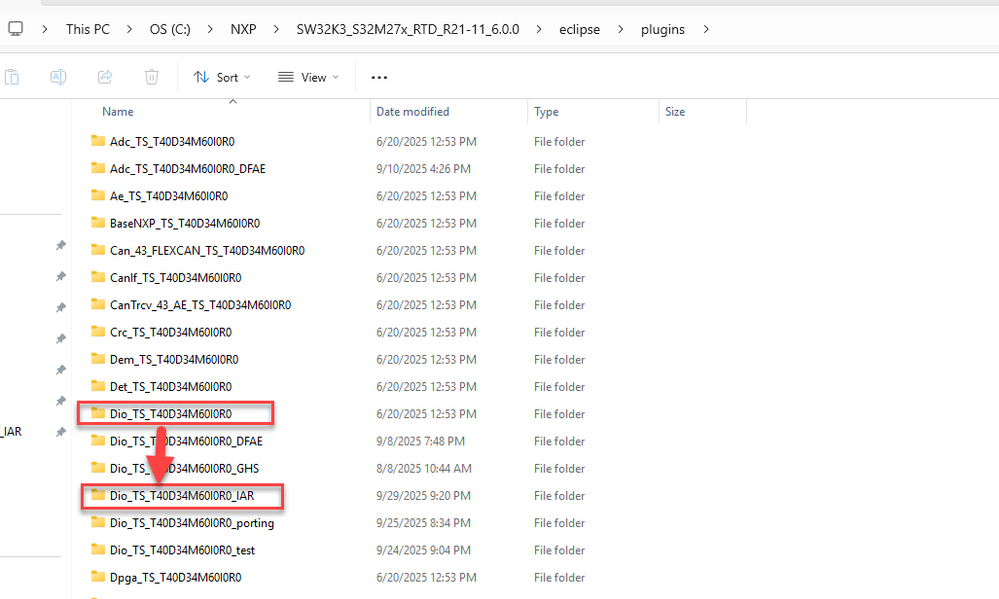Image resolution: width=999 pixels, height=599 pixels.
Task: Click date 9/24/2025 9:04 PM cell
Action: click(423, 551)
